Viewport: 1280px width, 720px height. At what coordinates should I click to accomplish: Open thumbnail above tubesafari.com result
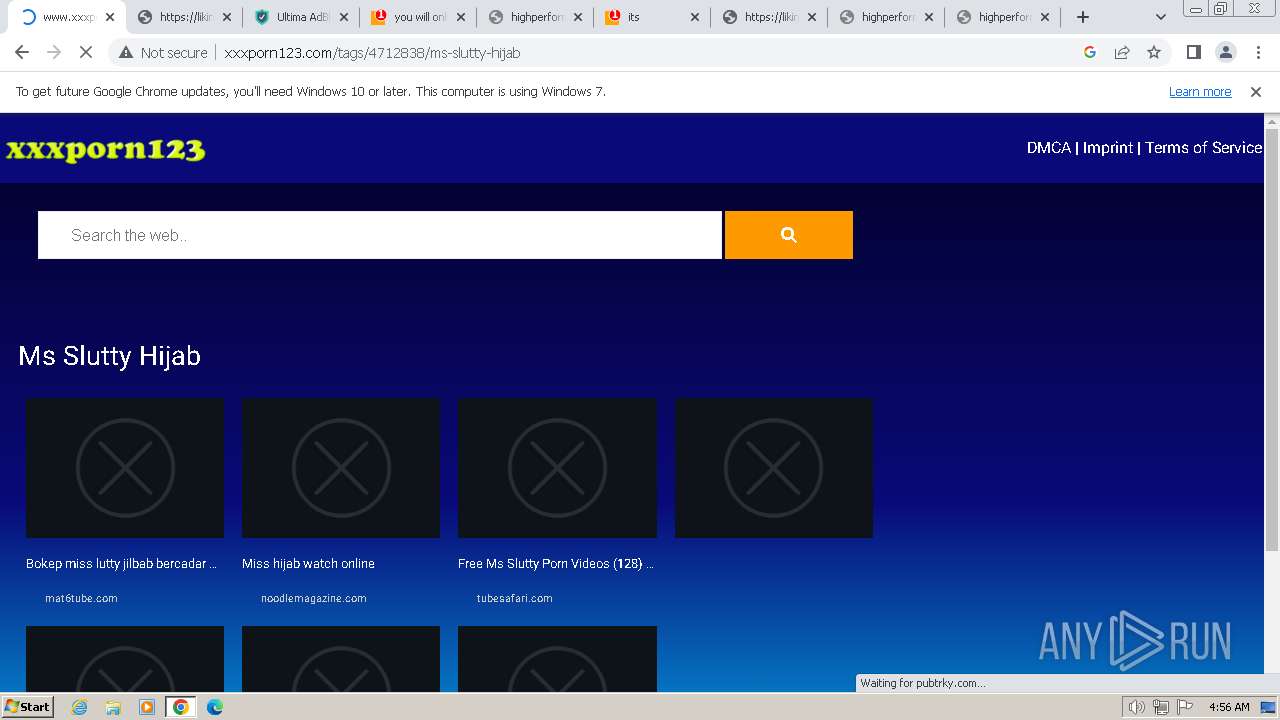click(557, 468)
